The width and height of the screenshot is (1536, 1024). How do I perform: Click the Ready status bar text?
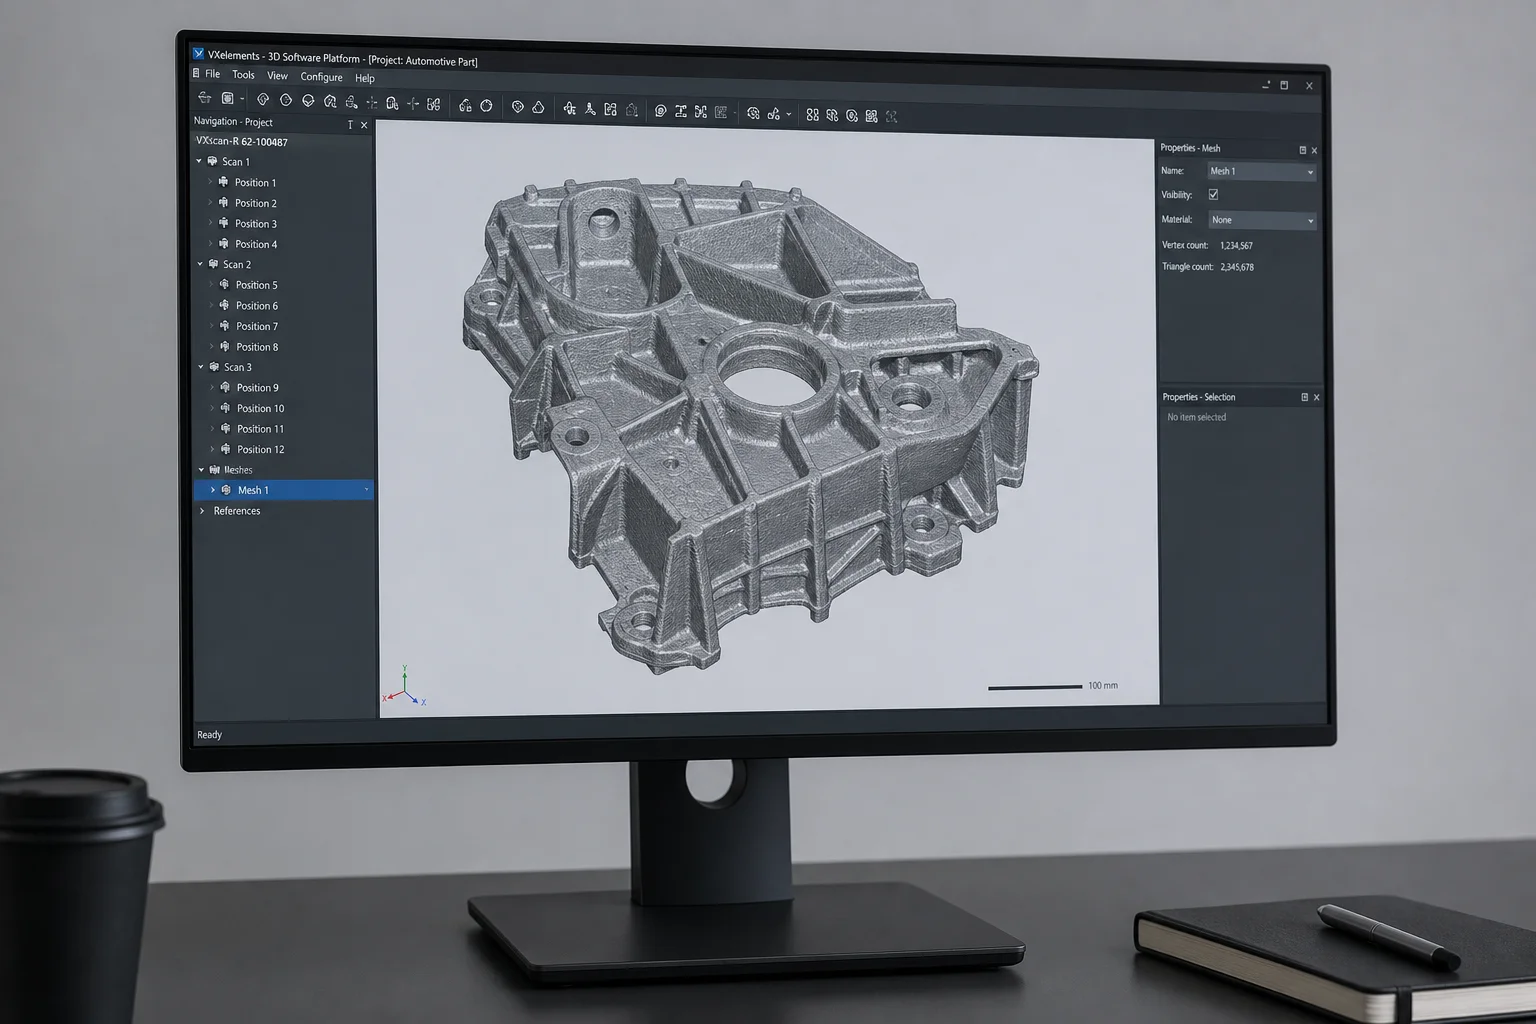click(210, 735)
